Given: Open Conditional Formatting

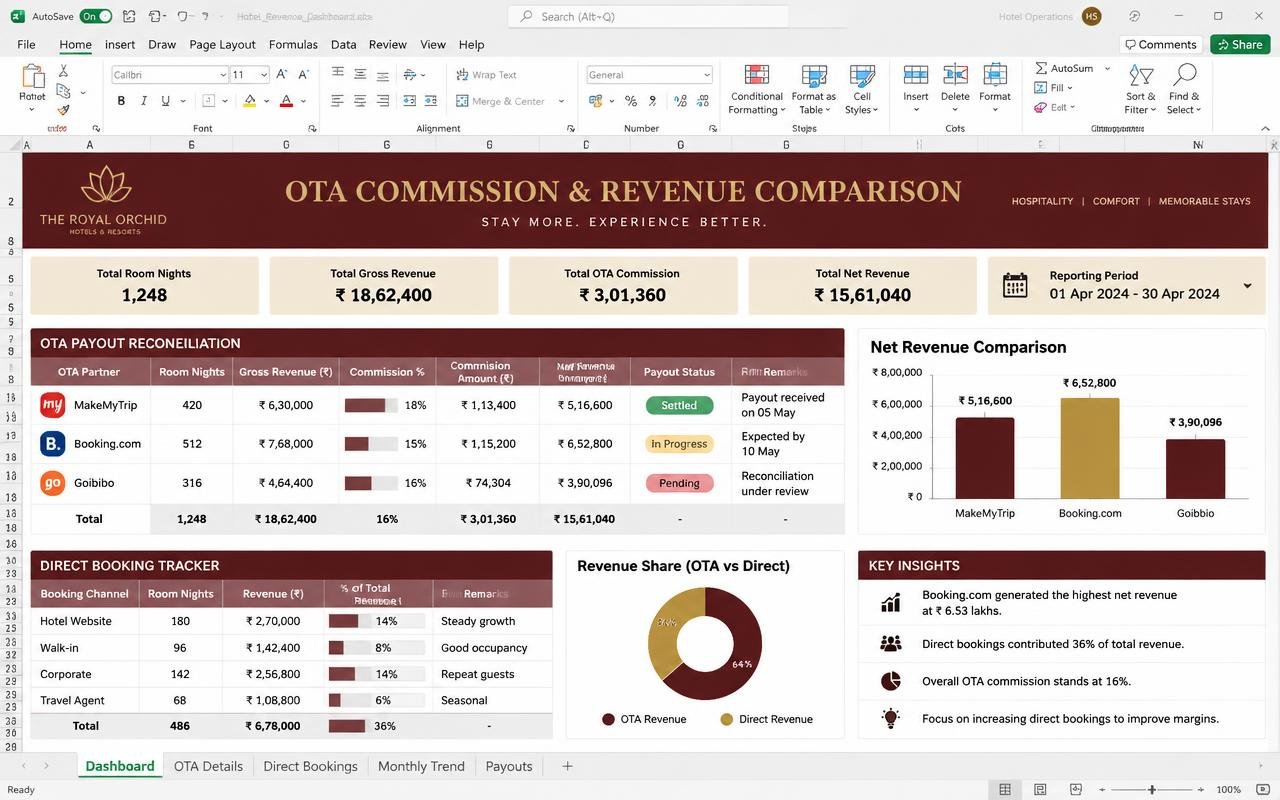Looking at the screenshot, I should 757,90.
